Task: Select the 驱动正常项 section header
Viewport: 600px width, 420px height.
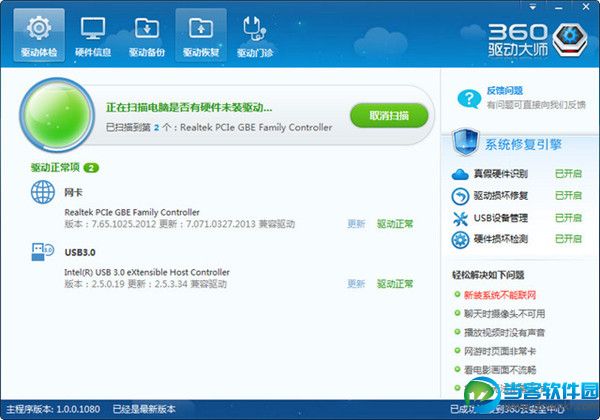Action: 55,168
